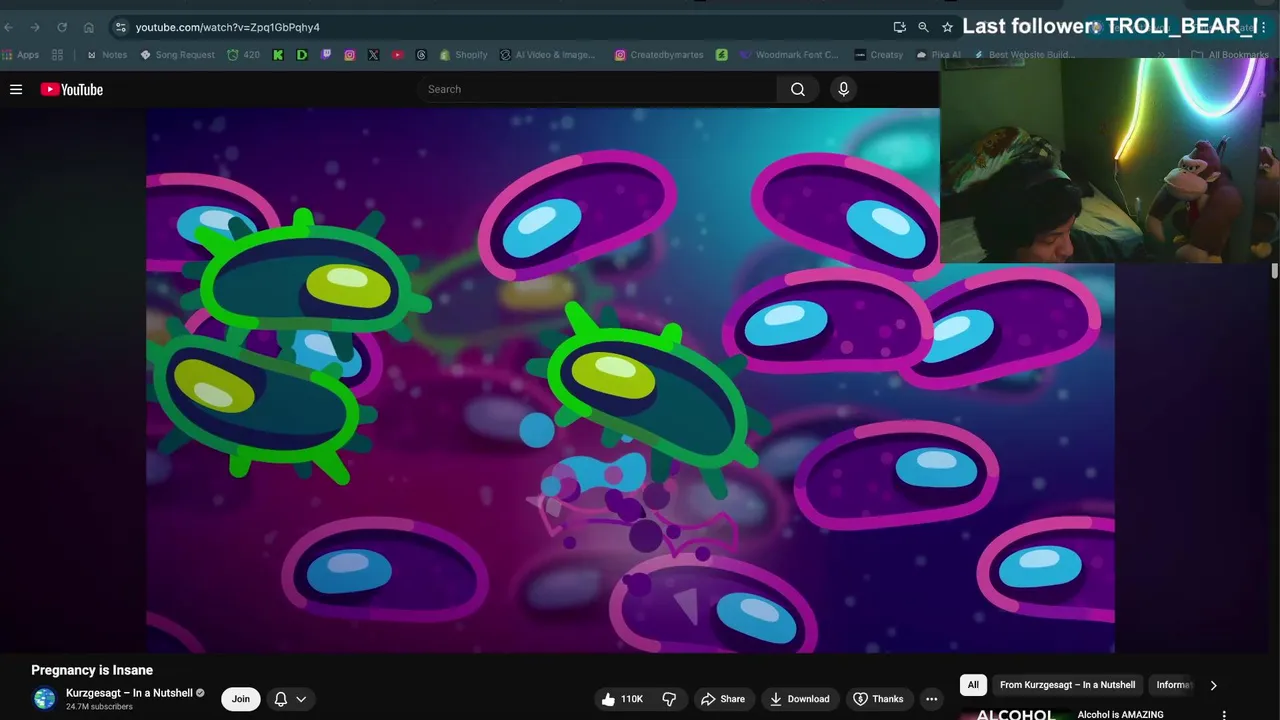Open the AI Video & Image bookmark
This screenshot has width=1280, height=720.
coord(548,55)
